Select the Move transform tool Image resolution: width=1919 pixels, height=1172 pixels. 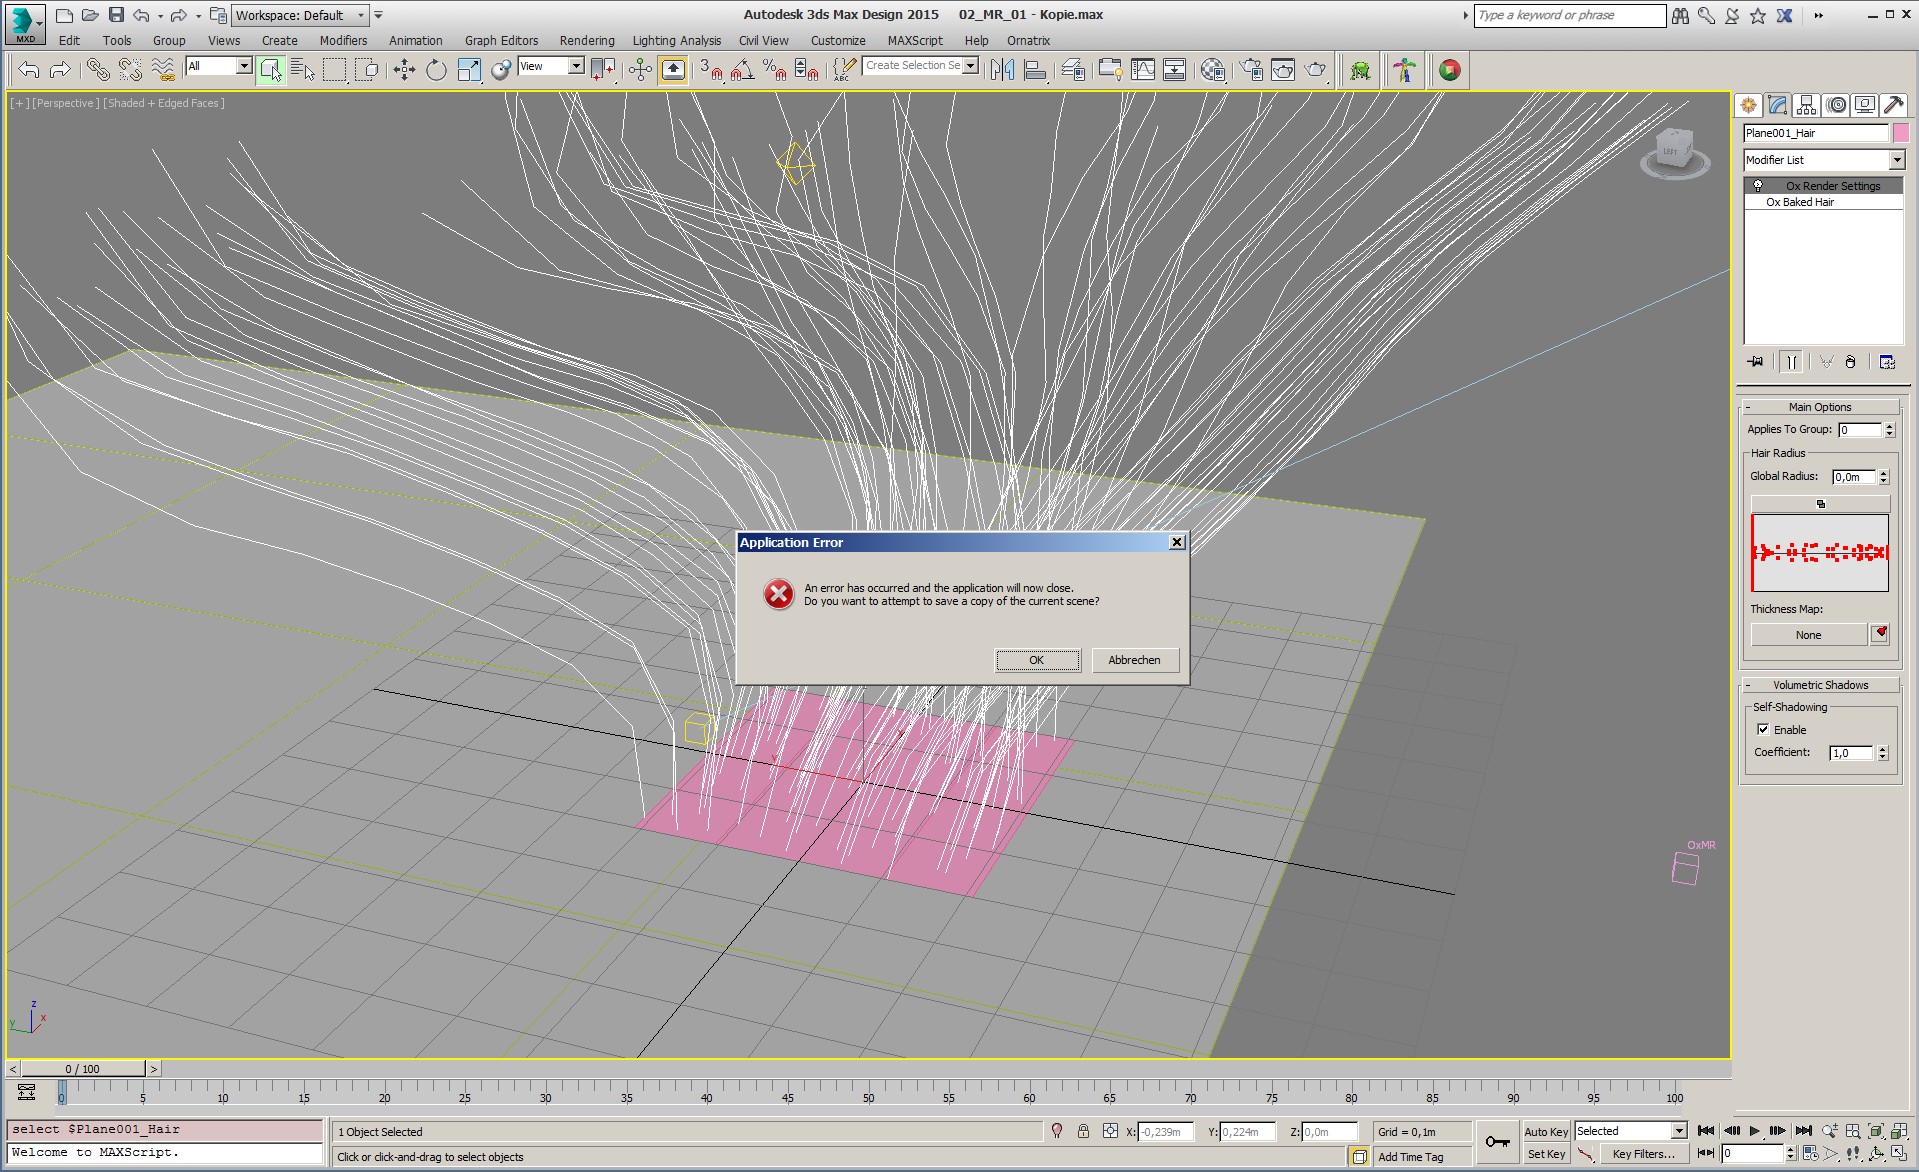[x=404, y=69]
